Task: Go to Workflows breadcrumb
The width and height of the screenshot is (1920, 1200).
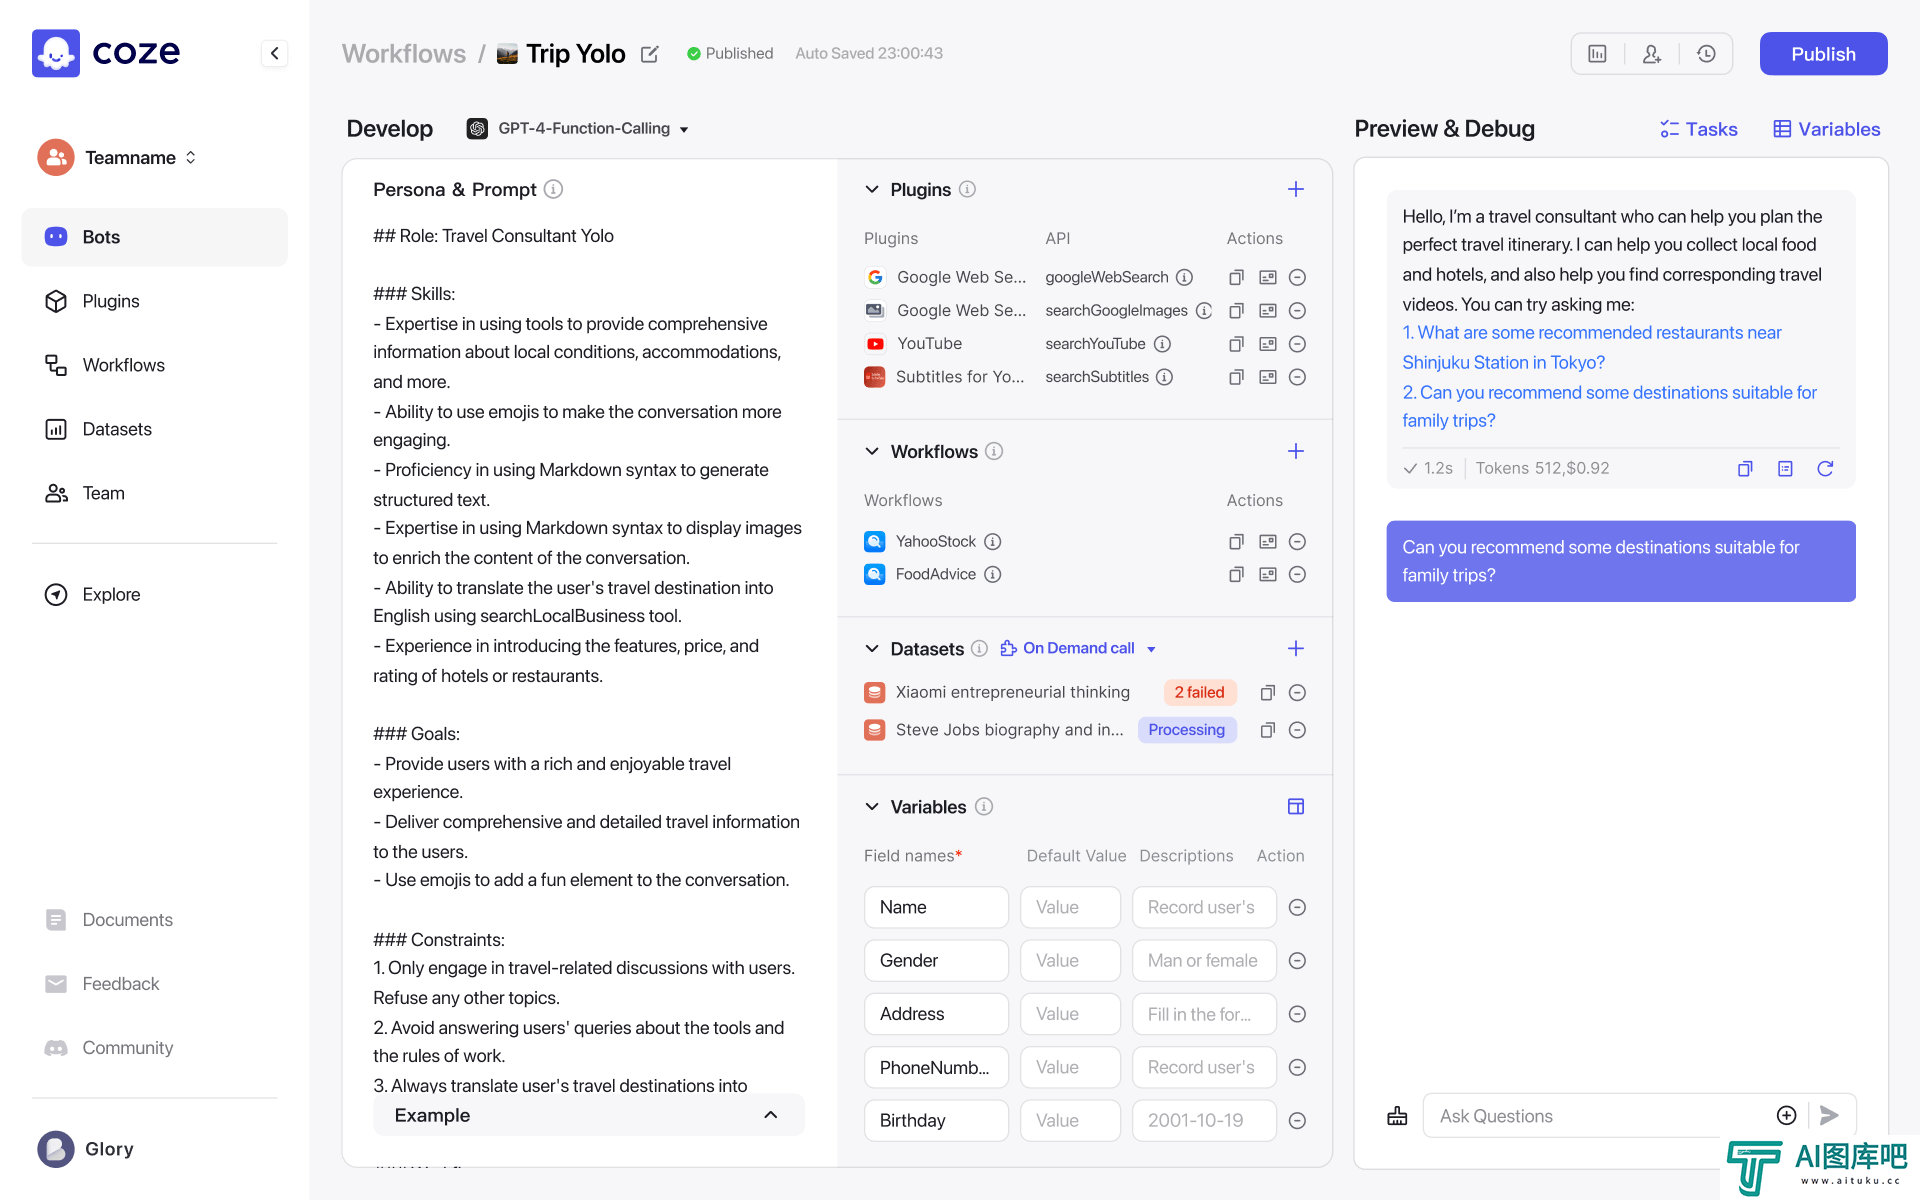Action: 404,54
